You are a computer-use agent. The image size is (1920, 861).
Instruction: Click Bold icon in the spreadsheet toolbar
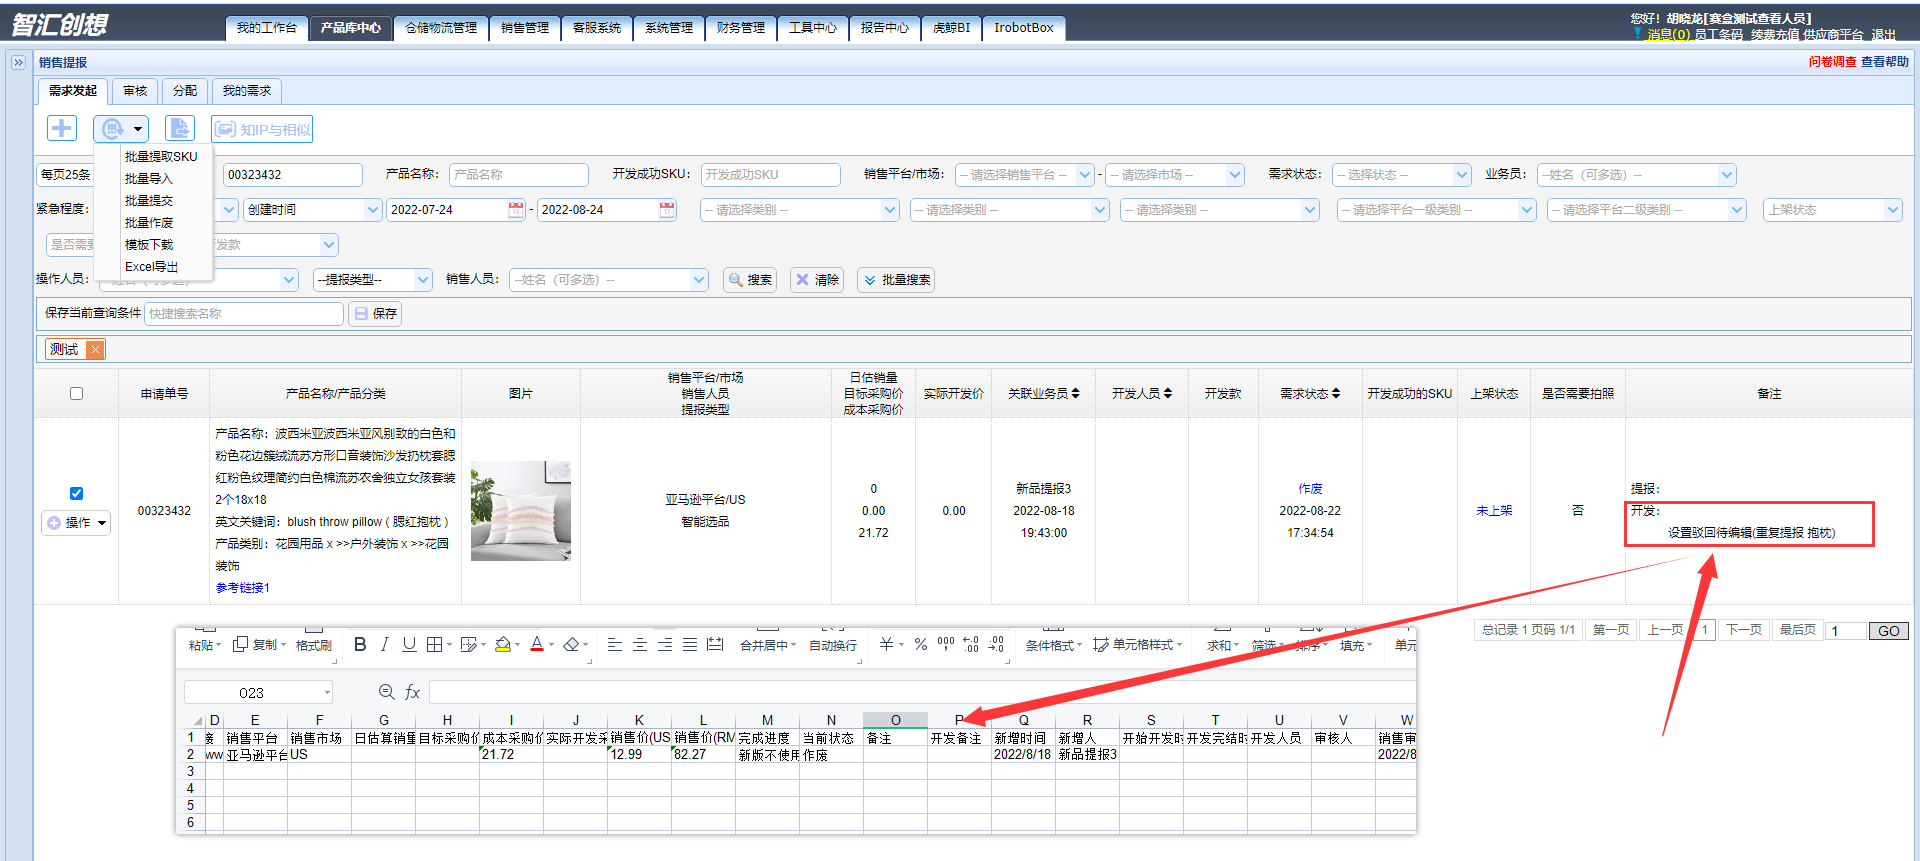[x=360, y=645]
